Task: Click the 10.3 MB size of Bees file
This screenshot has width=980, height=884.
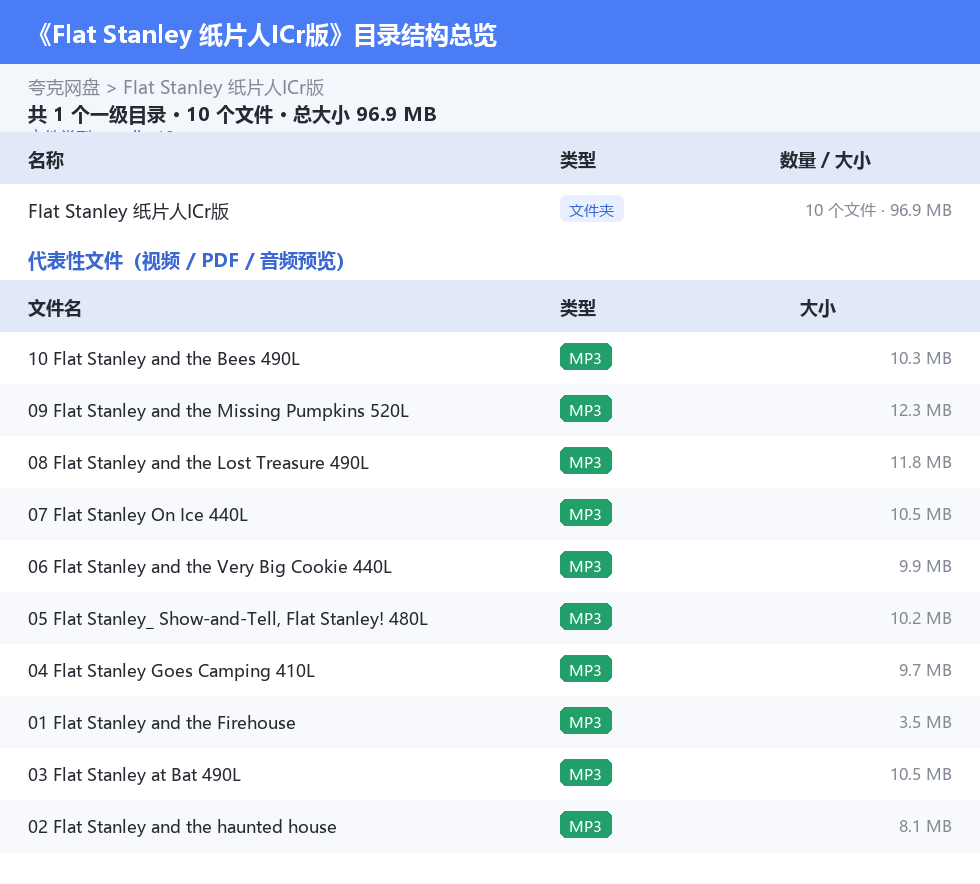Action: click(921, 358)
